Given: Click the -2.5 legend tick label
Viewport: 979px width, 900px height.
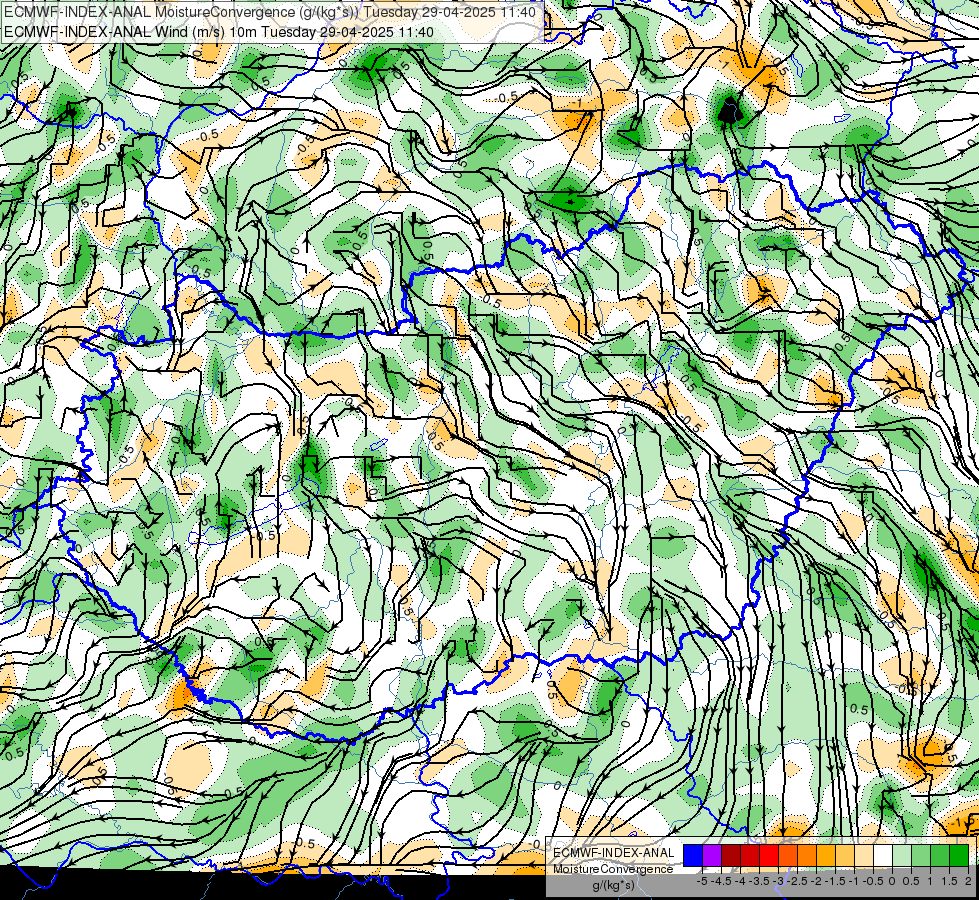Looking at the screenshot, I should point(797,881).
